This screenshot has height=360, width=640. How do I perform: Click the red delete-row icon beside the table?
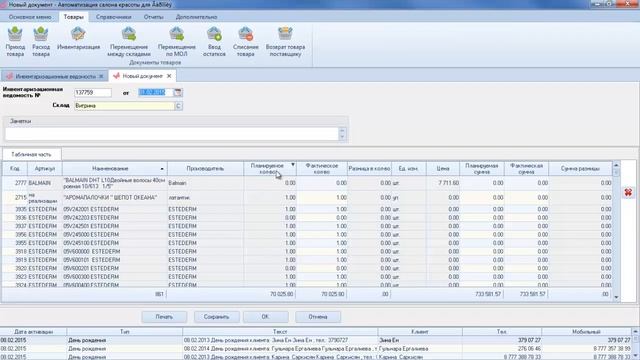628,192
